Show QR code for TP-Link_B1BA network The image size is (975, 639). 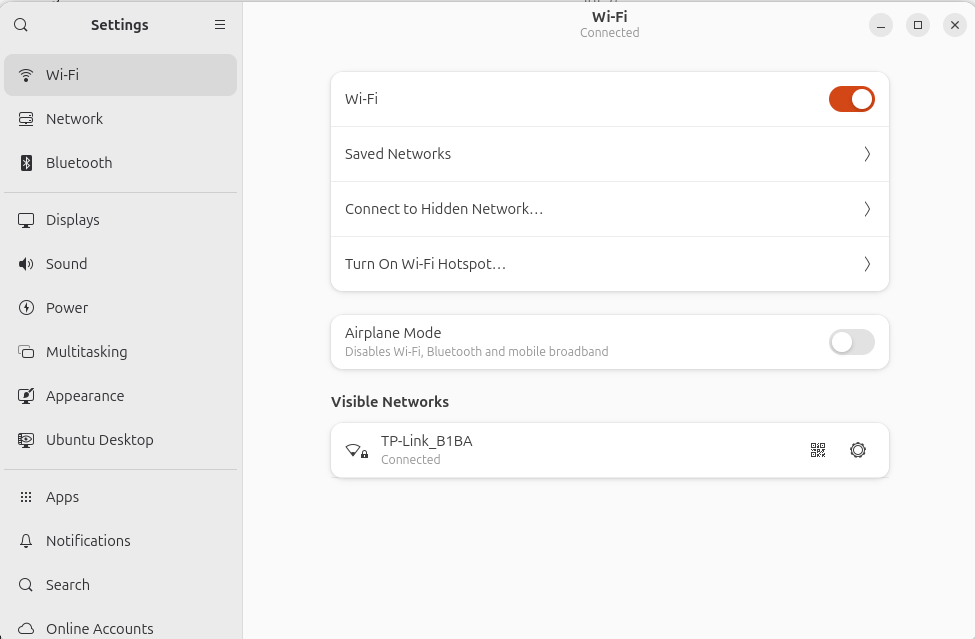point(818,450)
